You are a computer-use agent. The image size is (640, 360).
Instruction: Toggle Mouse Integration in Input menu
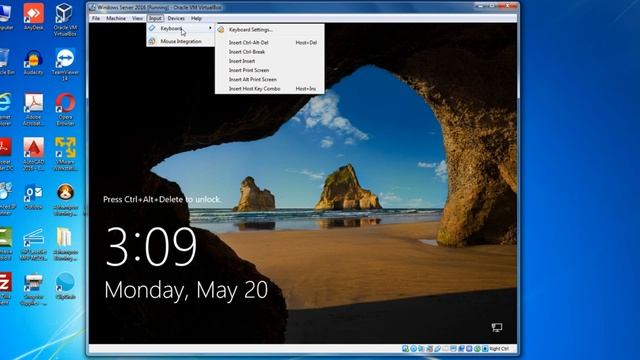(180, 41)
